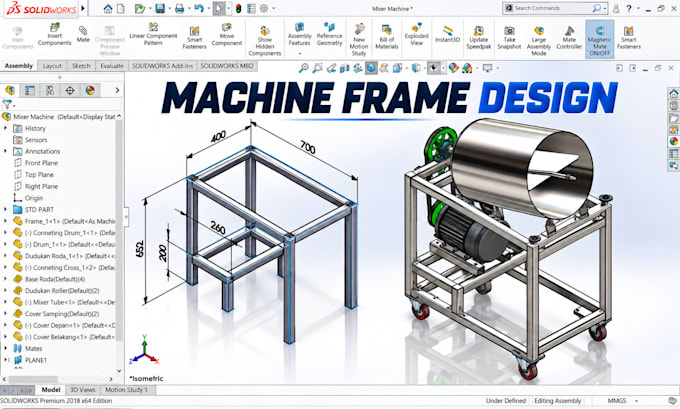Switch to the Layout tab
Screen dimensions: 680x409
[x=52, y=66]
